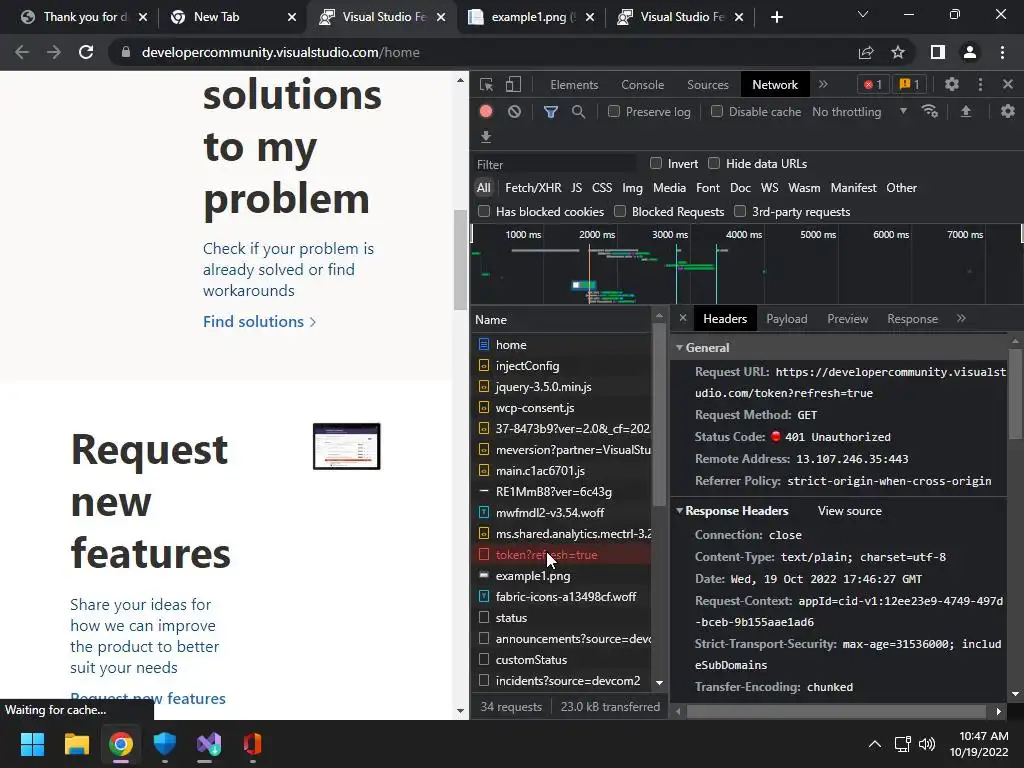Reload the page with refresh icon

(86, 52)
